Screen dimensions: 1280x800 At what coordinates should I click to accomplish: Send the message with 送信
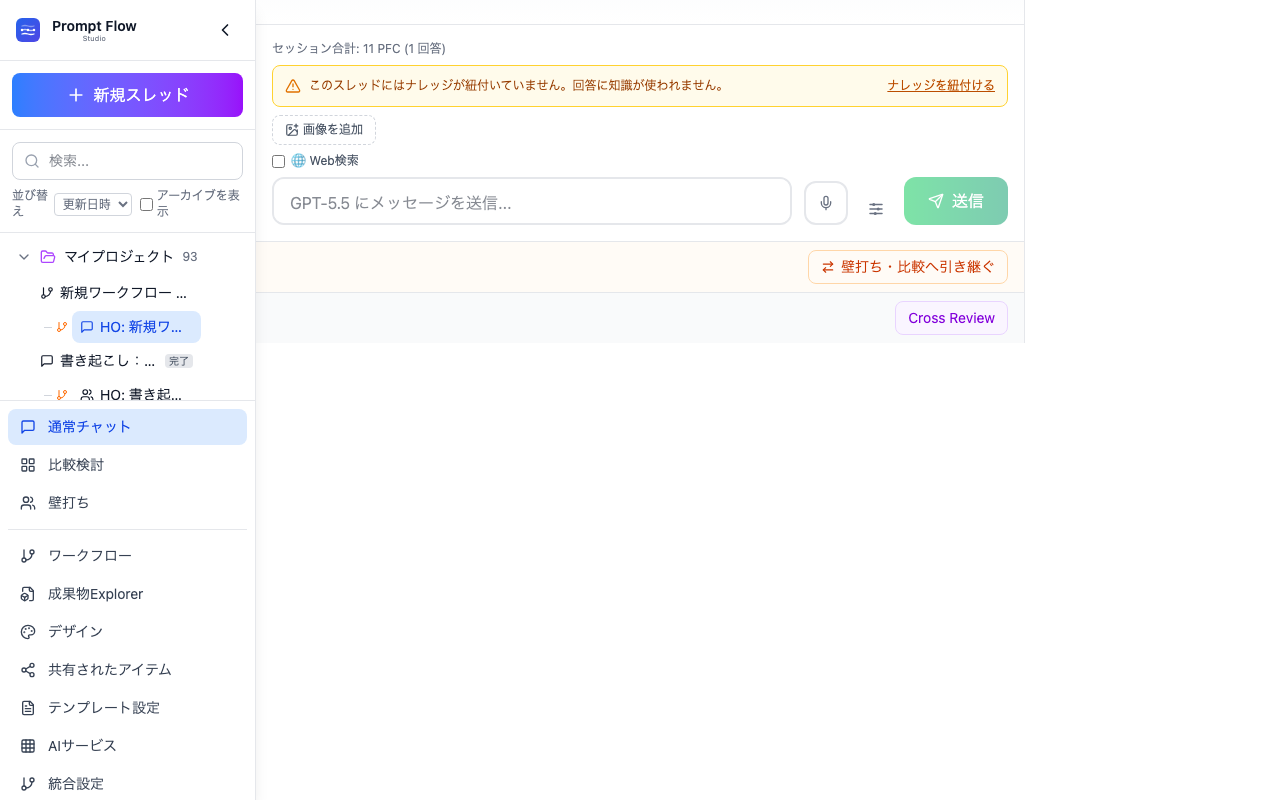(x=956, y=201)
